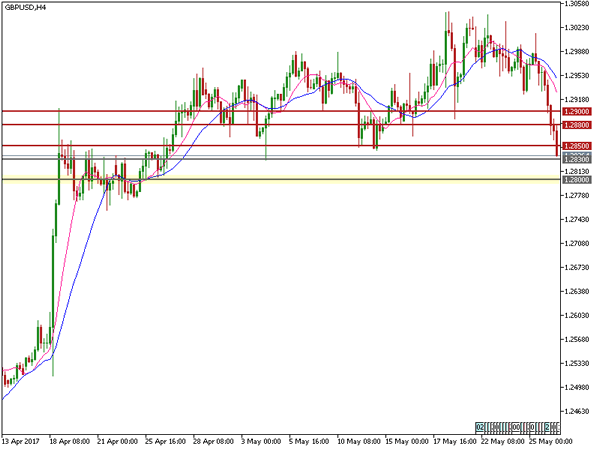
Task: Click the 1.29530 price axis value
Action: (x=577, y=76)
